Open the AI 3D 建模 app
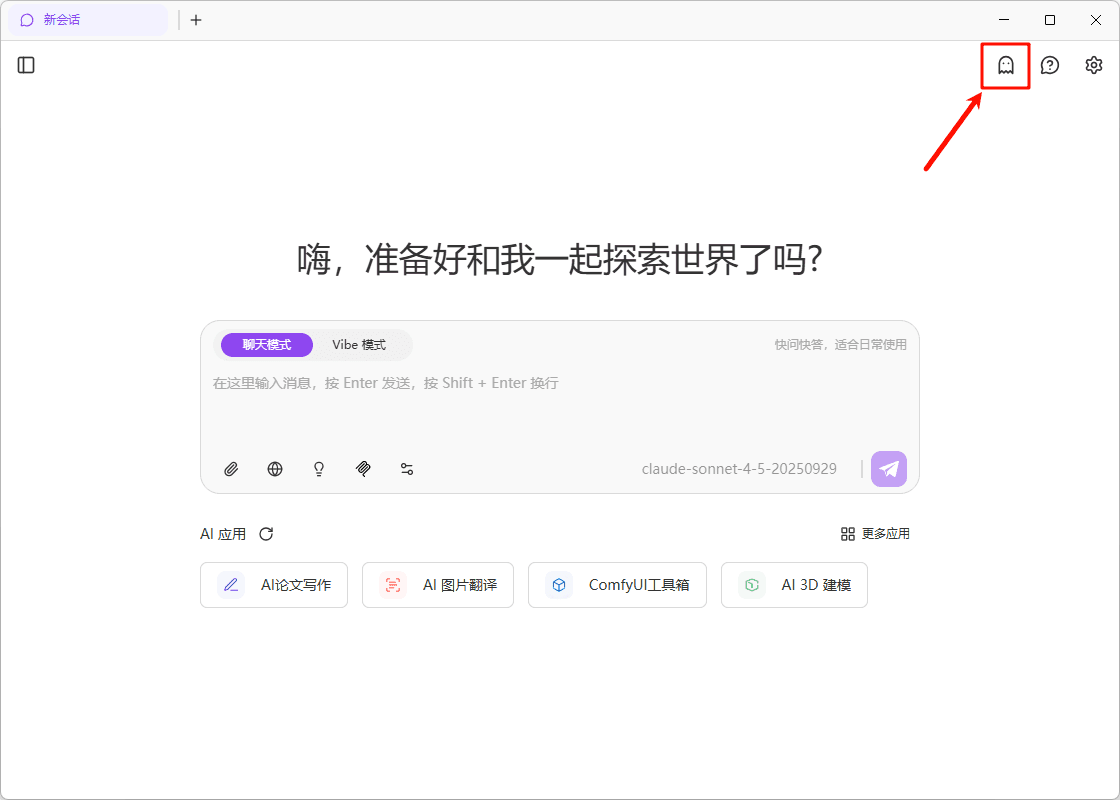 (x=794, y=585)
